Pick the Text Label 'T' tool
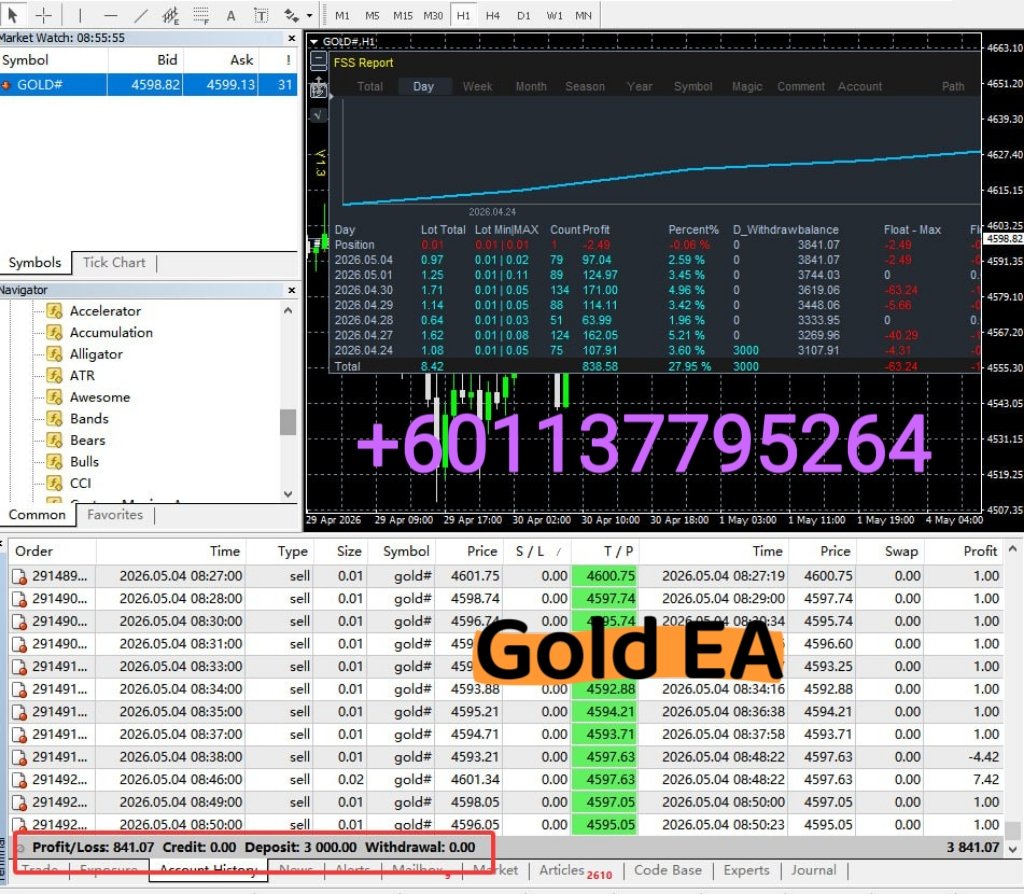The height and width of the screenshot is (894, 1024). (x=261, y=15)
